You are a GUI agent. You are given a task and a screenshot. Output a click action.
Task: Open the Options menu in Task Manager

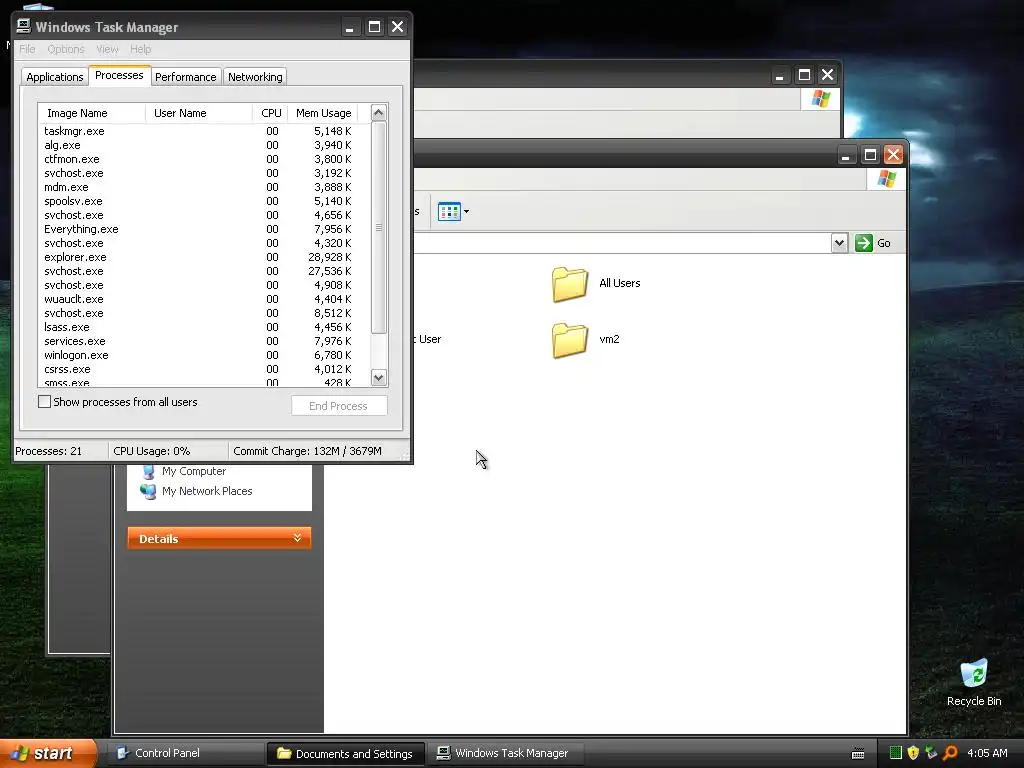coord(66,49)
